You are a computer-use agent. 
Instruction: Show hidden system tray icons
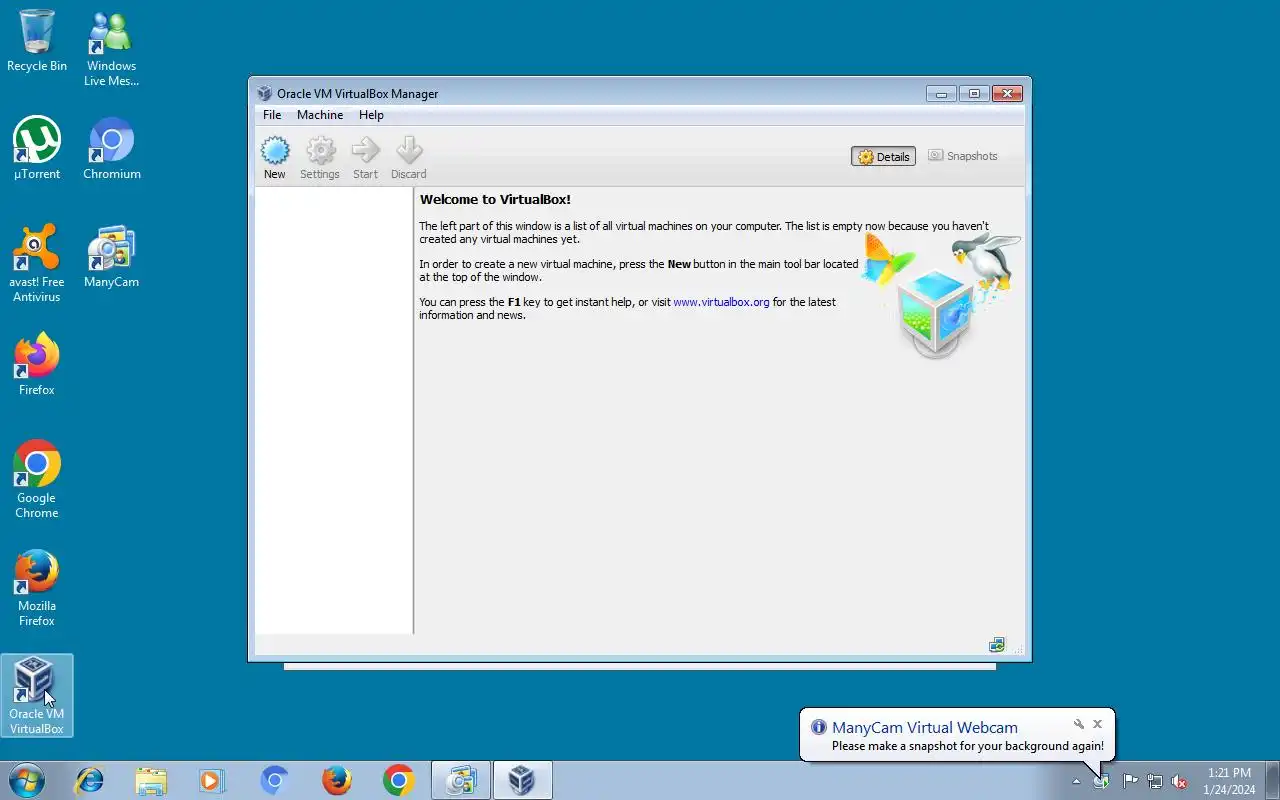point(1076,781)
